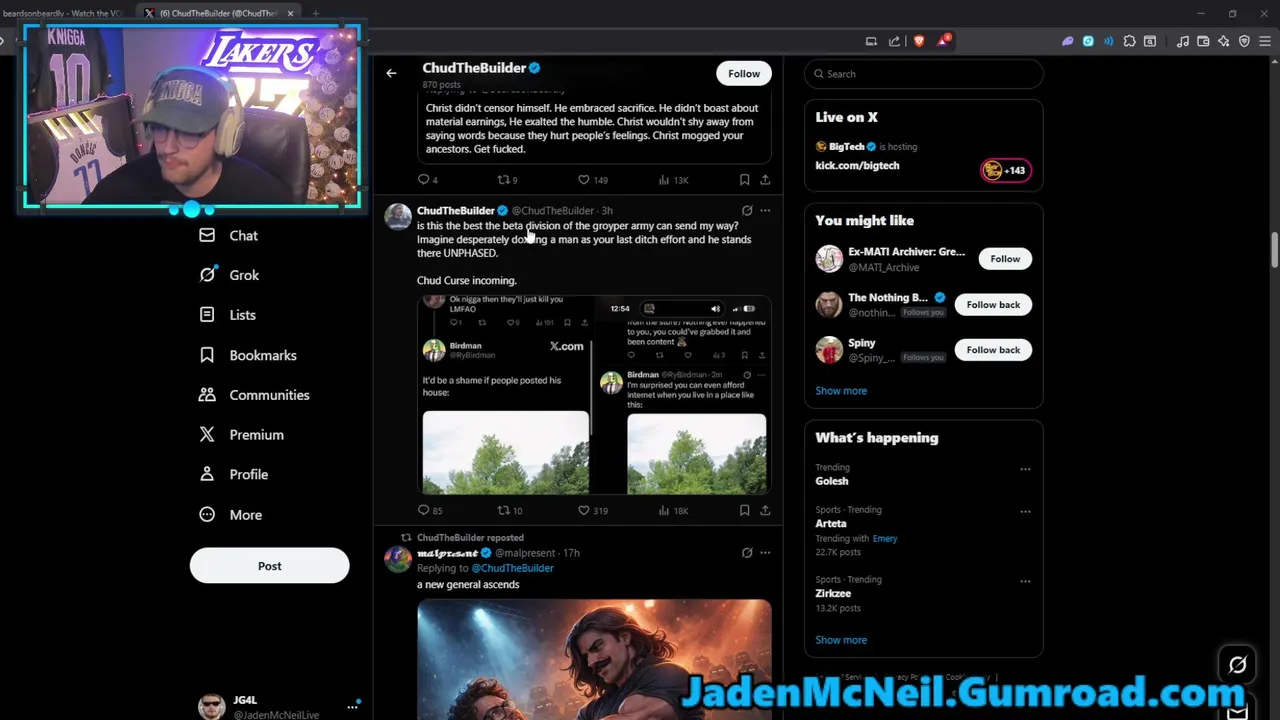
Task: Open kick.com/bigtech live broadcast
Action: pos(857,166)
